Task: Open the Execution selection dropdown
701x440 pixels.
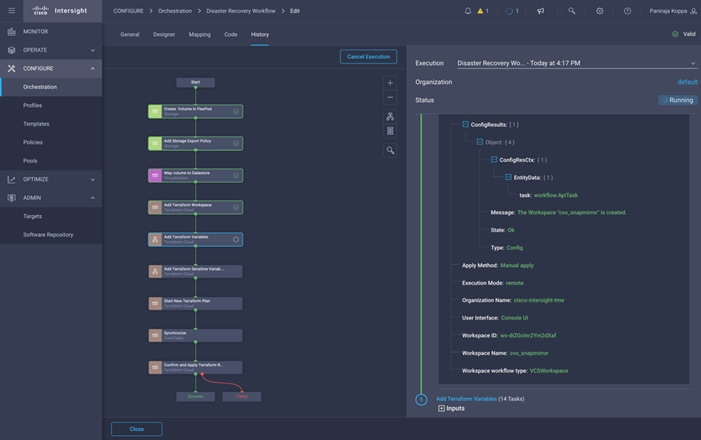Action: (577, 63)
